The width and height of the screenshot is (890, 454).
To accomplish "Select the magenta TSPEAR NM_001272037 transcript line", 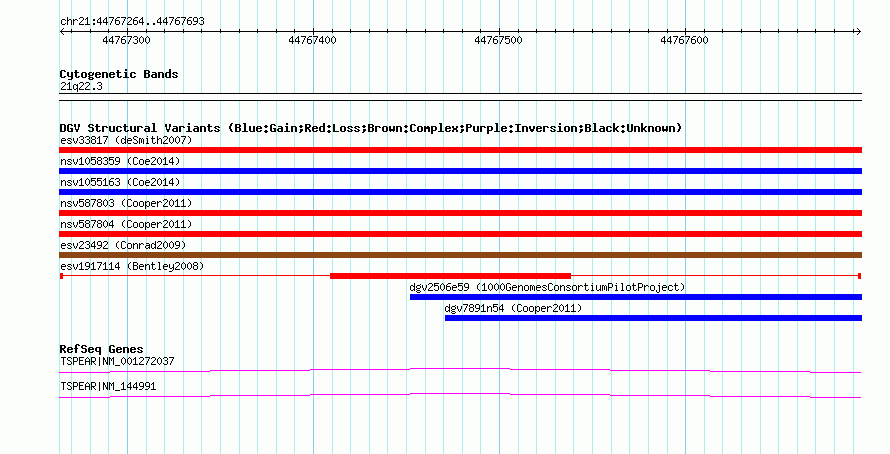I will (x=460, y=371).
